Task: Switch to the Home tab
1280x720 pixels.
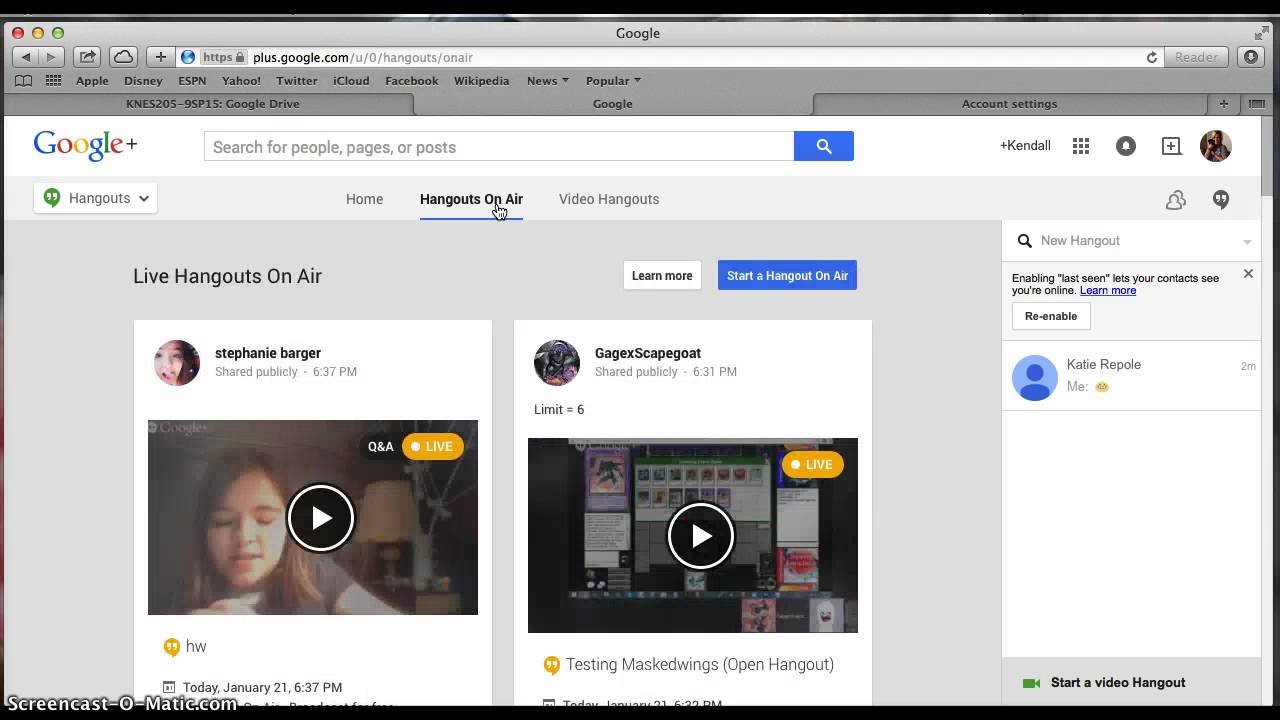Action: (x=364, y=199)
